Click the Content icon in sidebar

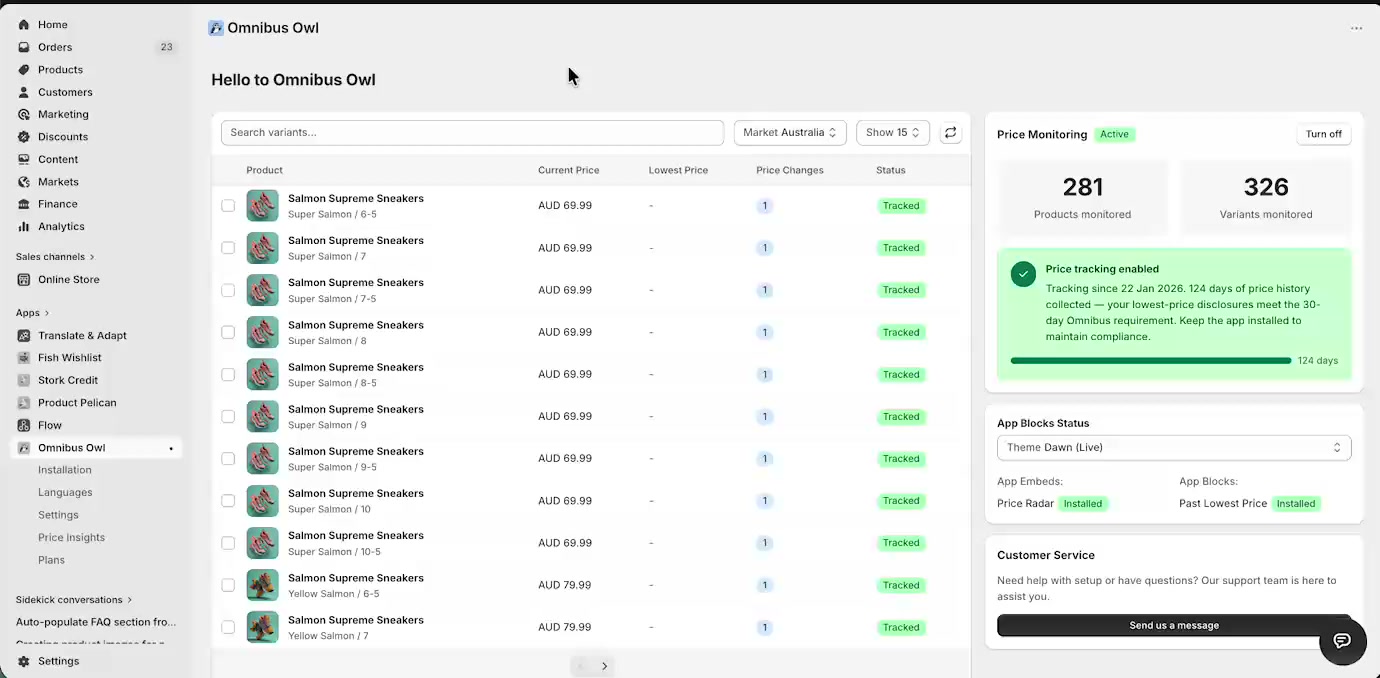click(x=24, y=159)
